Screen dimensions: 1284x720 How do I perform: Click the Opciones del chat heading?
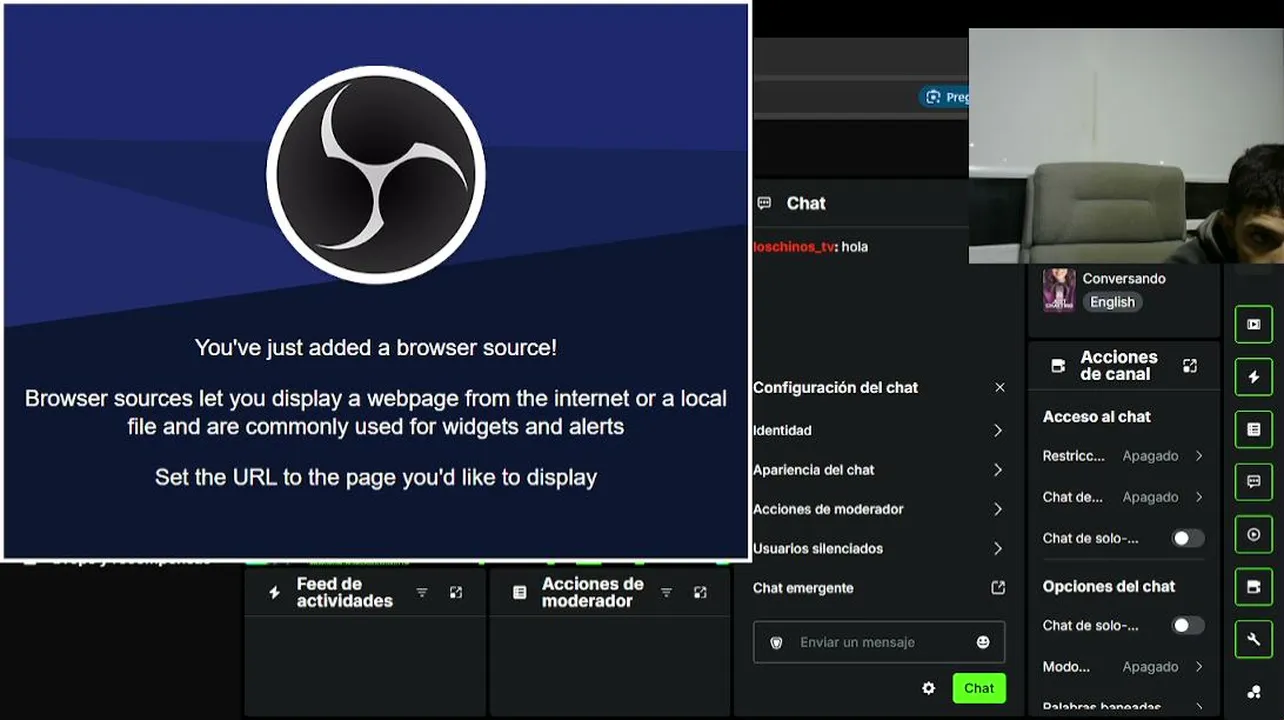click(1109, 586)
